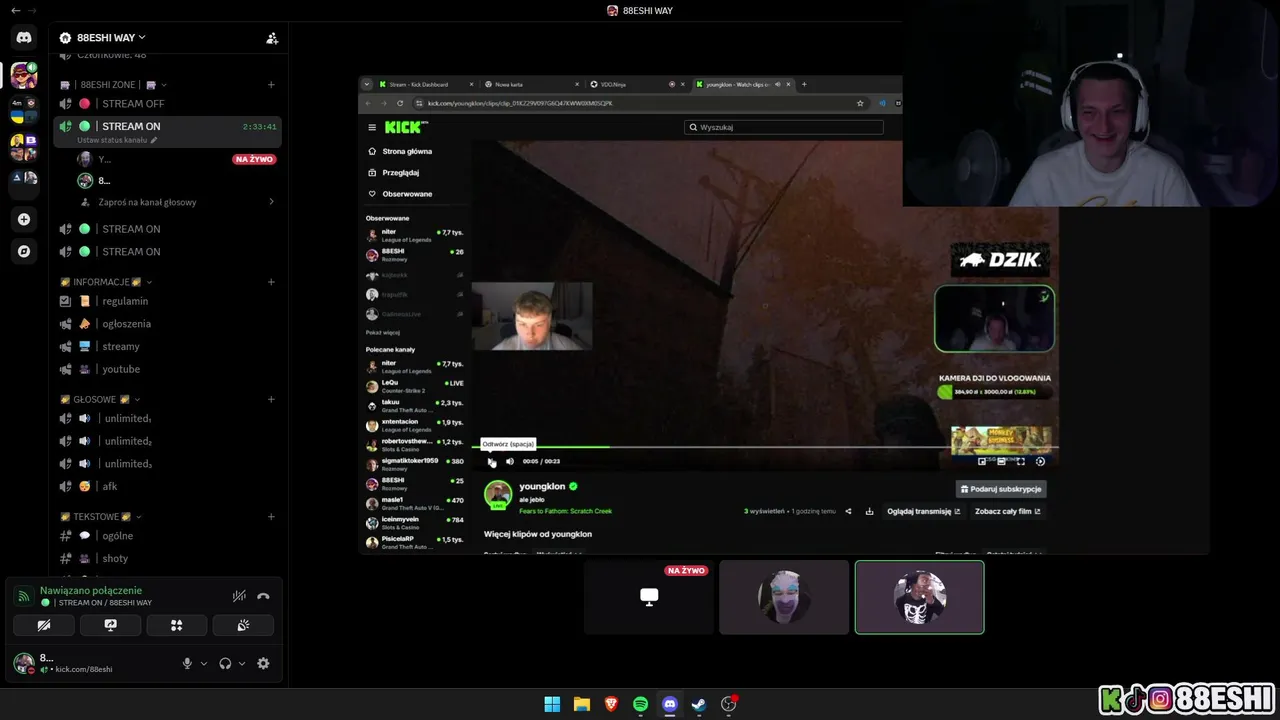Click the Oglądaj transmisję button
Viewport: 1280px width, 720px height.
pyautogui.click(x=923, y=511)
